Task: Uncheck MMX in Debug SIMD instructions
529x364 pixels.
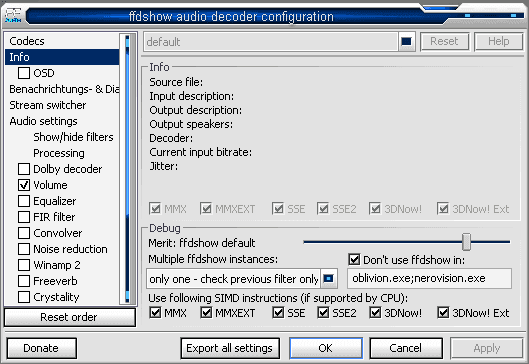Action: click(155, 313)
